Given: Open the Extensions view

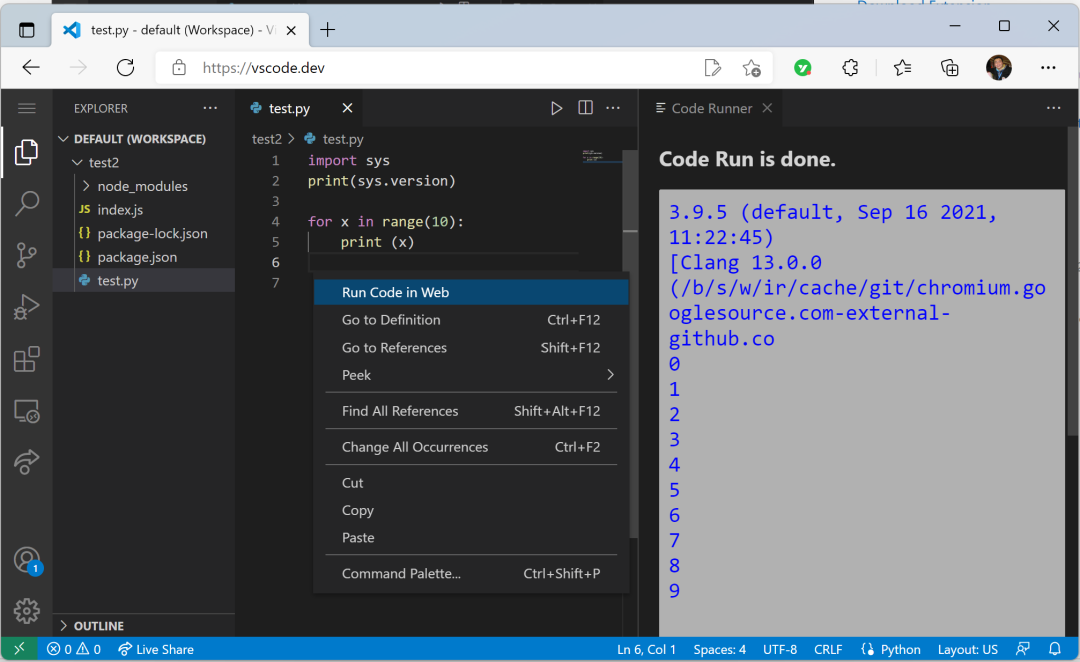Looking at the screenshot, I should click(x=26, y=359).
